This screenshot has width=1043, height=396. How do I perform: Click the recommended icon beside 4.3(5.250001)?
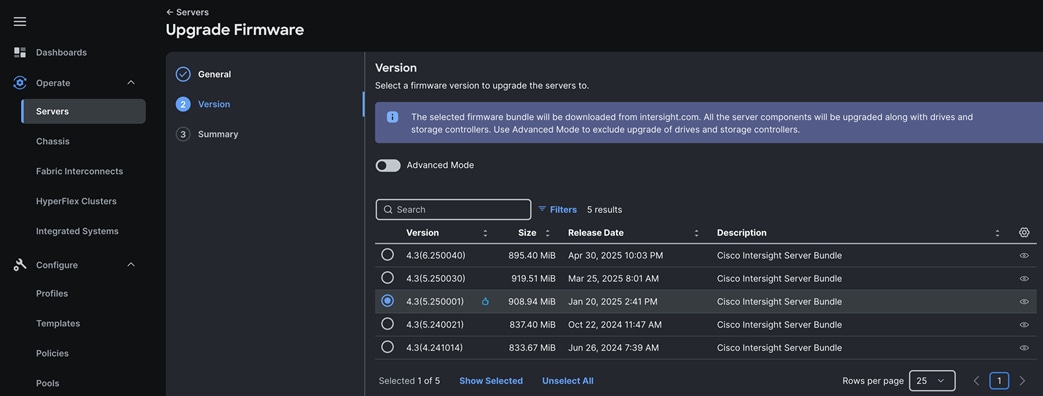pos(485,301)
